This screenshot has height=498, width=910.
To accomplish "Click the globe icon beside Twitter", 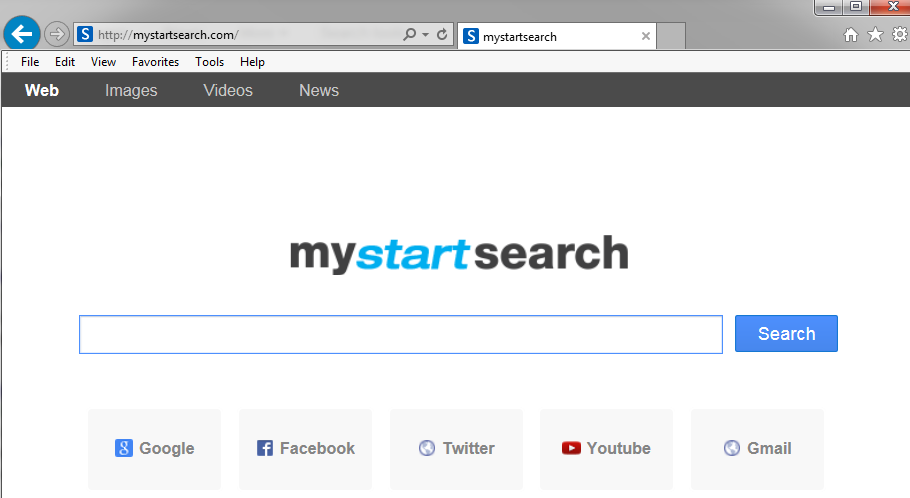I will click(427, 448).
